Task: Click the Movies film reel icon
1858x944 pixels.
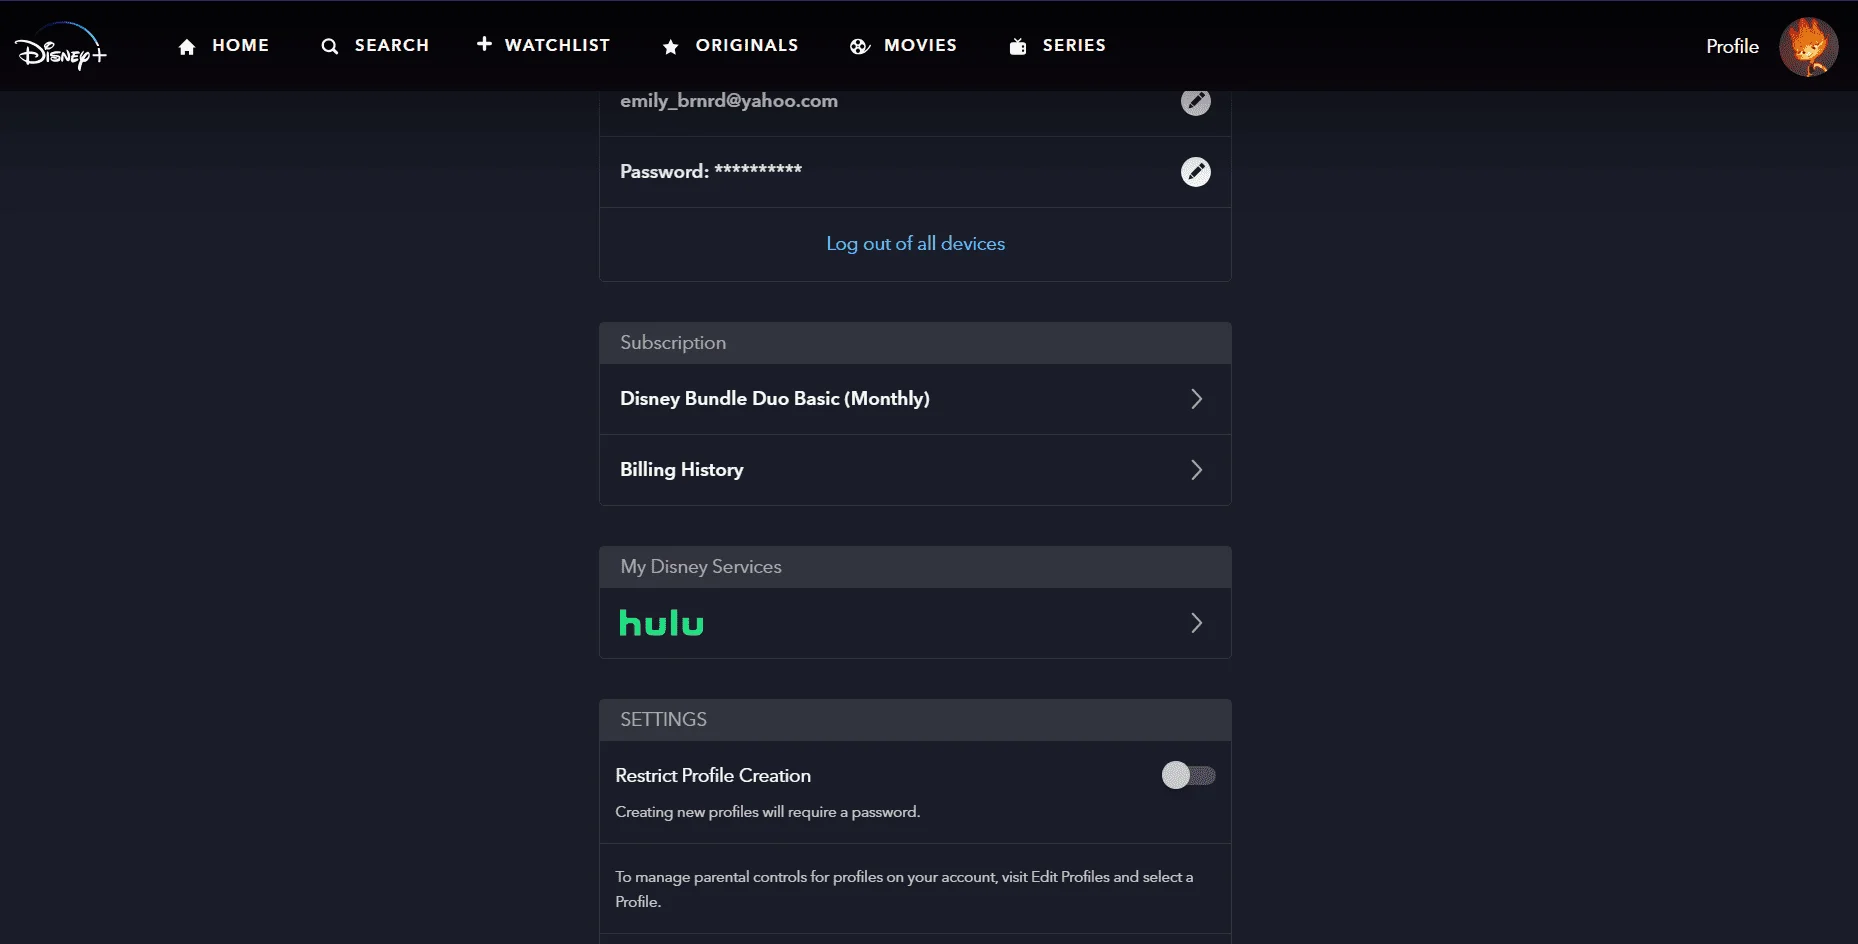Action: [x=860, y=46]
